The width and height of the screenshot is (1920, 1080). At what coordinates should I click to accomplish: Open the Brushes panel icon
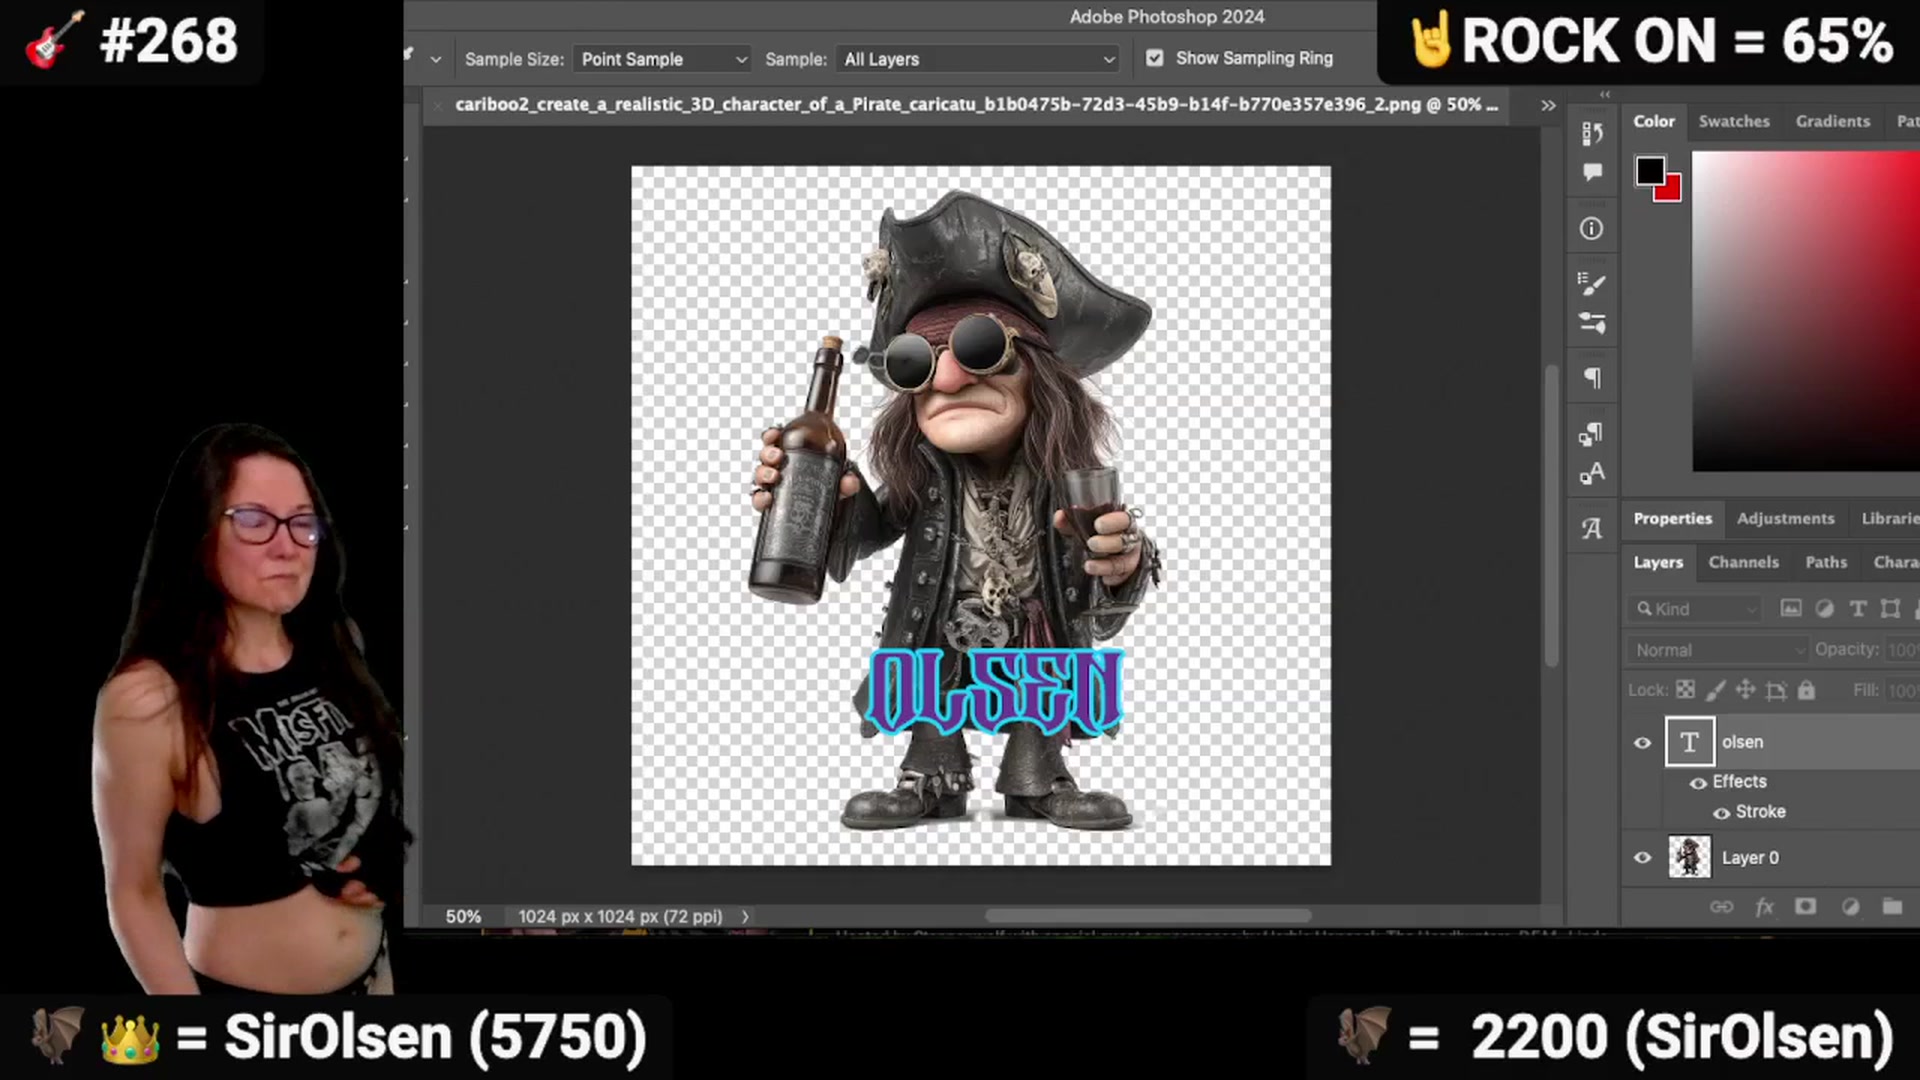tap(1592, 284)
